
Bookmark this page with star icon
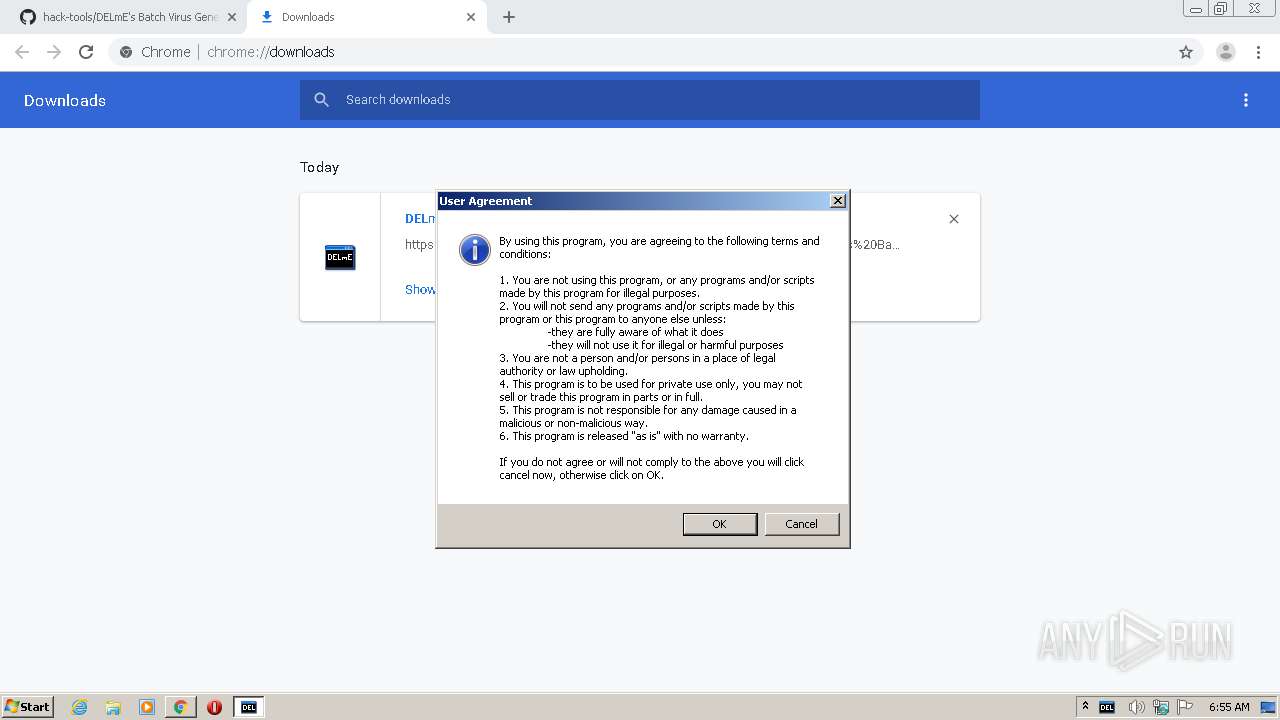tap(1186, 52)
